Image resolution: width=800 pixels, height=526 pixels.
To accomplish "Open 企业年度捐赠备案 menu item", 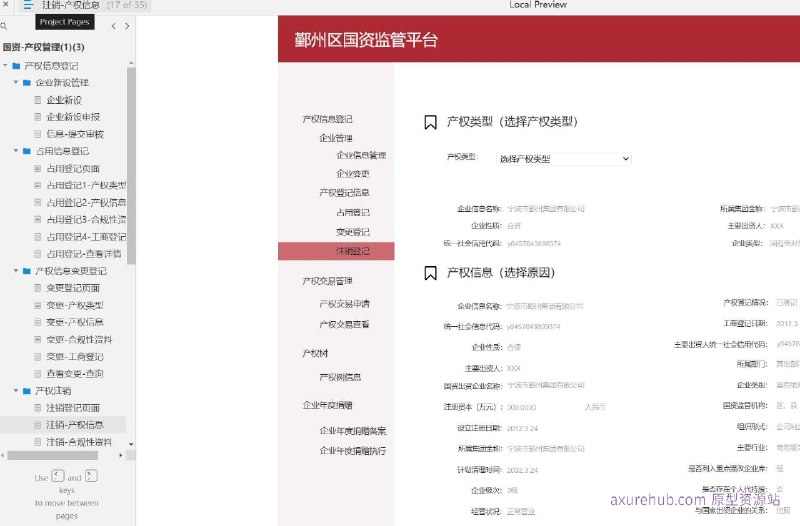I will pos(353,431).
